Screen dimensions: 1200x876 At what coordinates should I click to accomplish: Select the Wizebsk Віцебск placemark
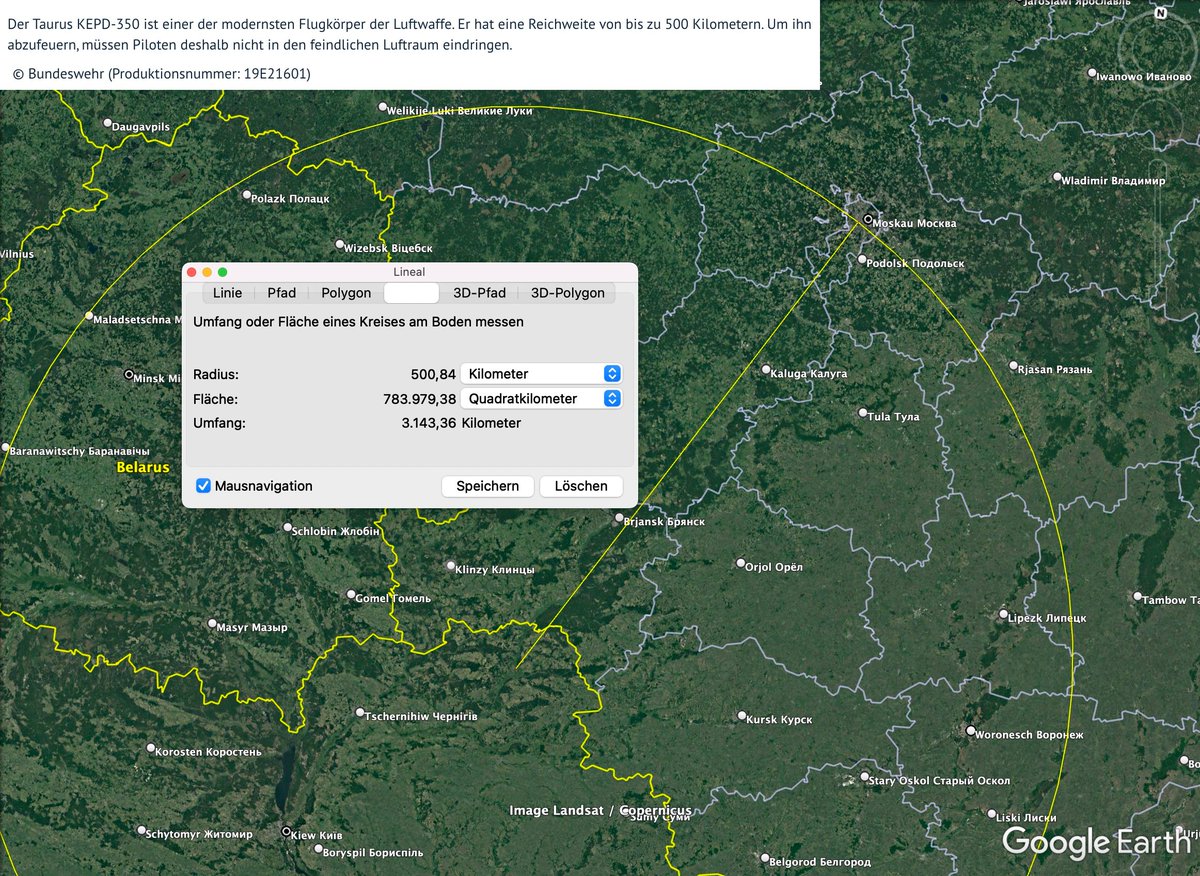(340, 245)
